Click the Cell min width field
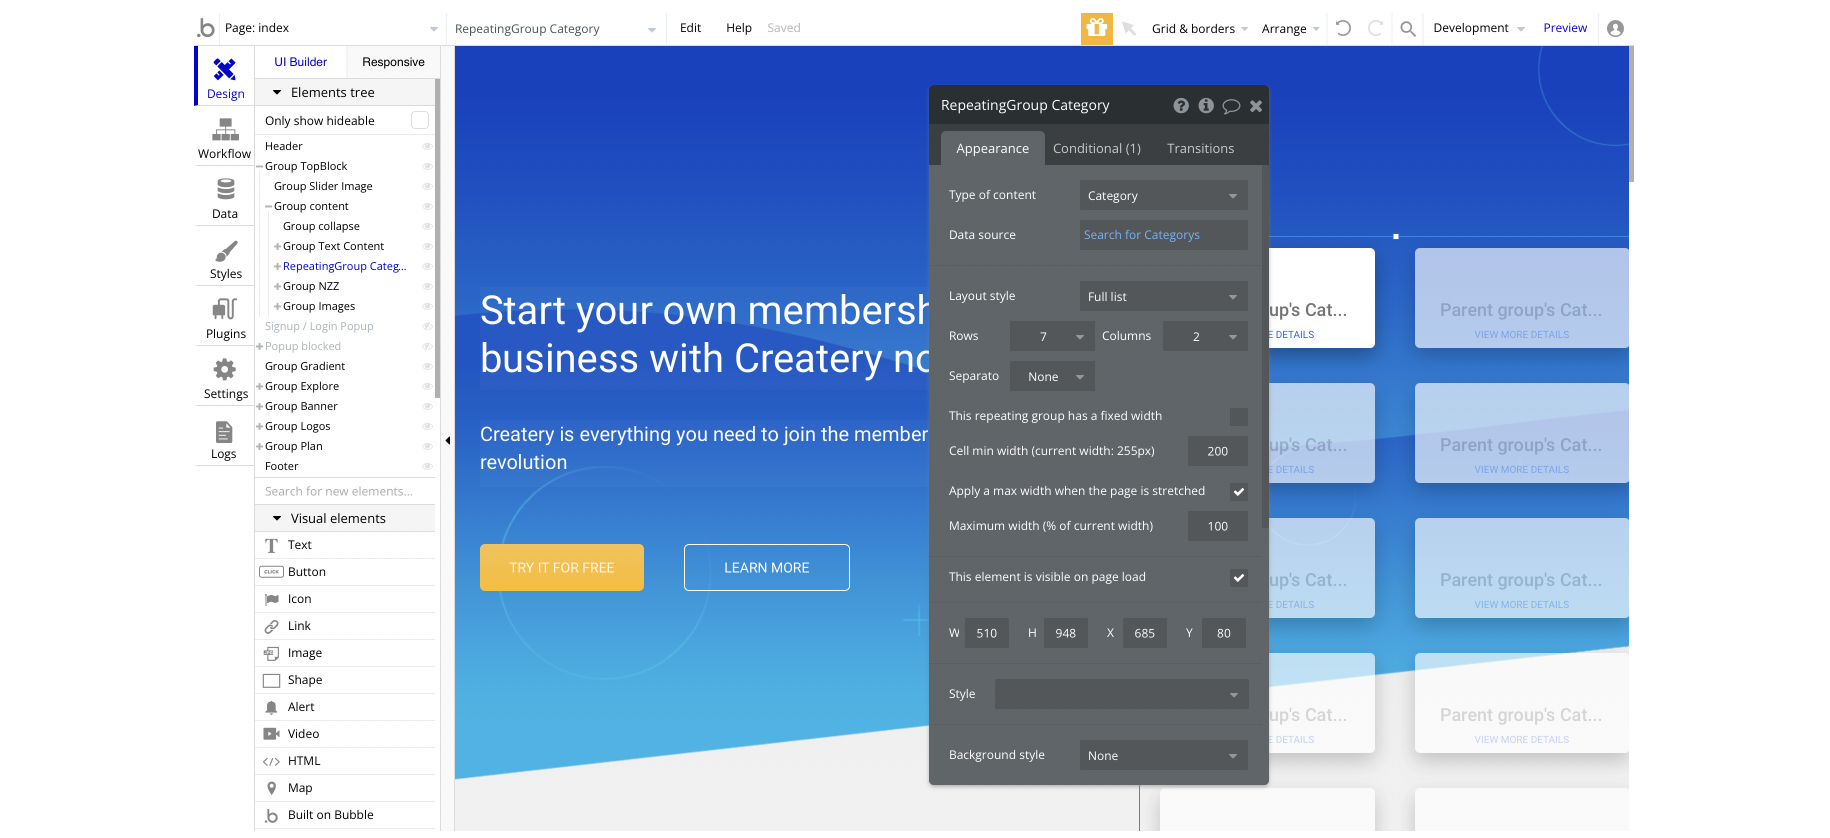The image size is (1830, 838). [x=1217, y=452]
